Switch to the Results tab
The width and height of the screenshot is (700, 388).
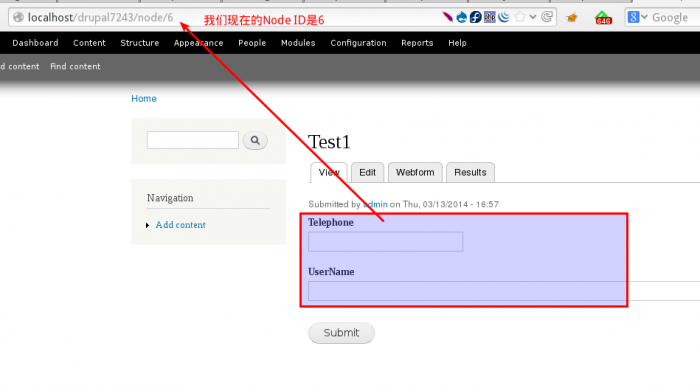470,172
